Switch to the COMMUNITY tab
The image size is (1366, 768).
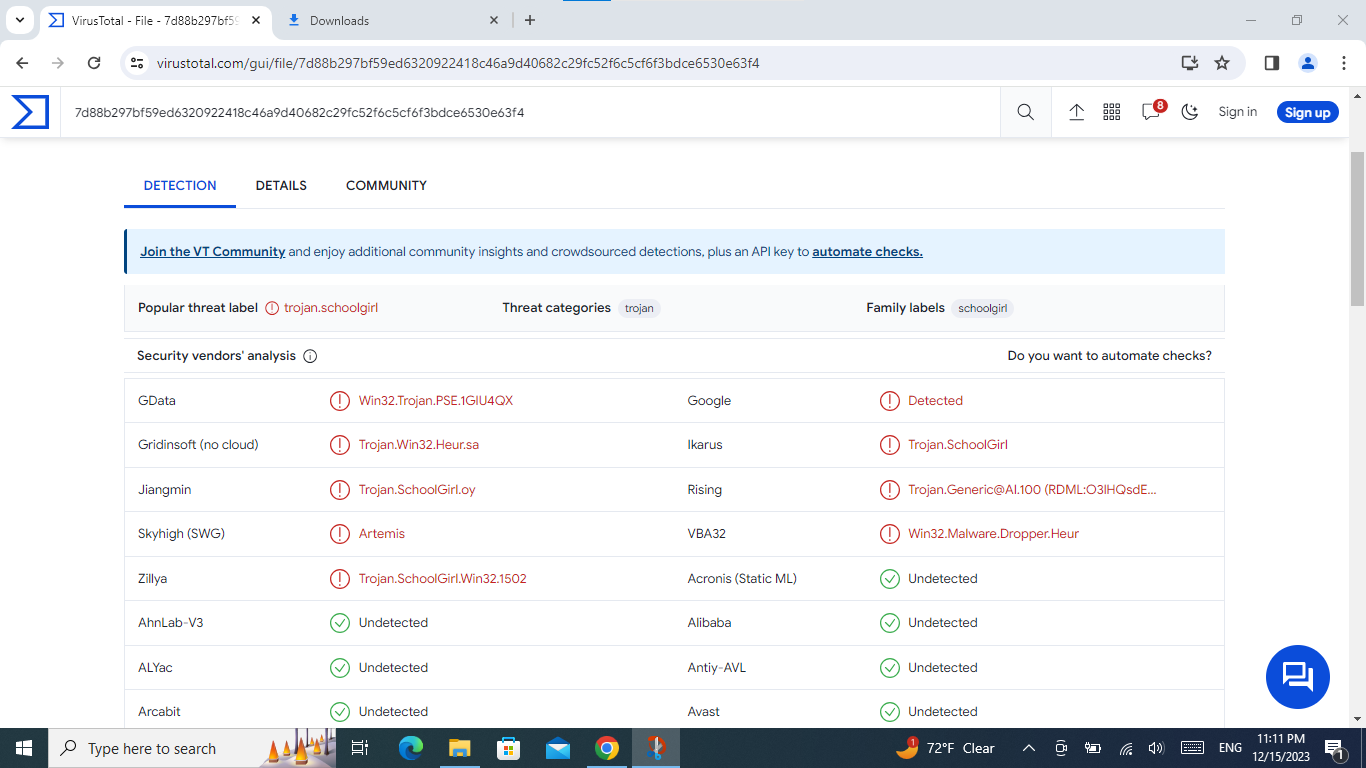tap(386, 186)
